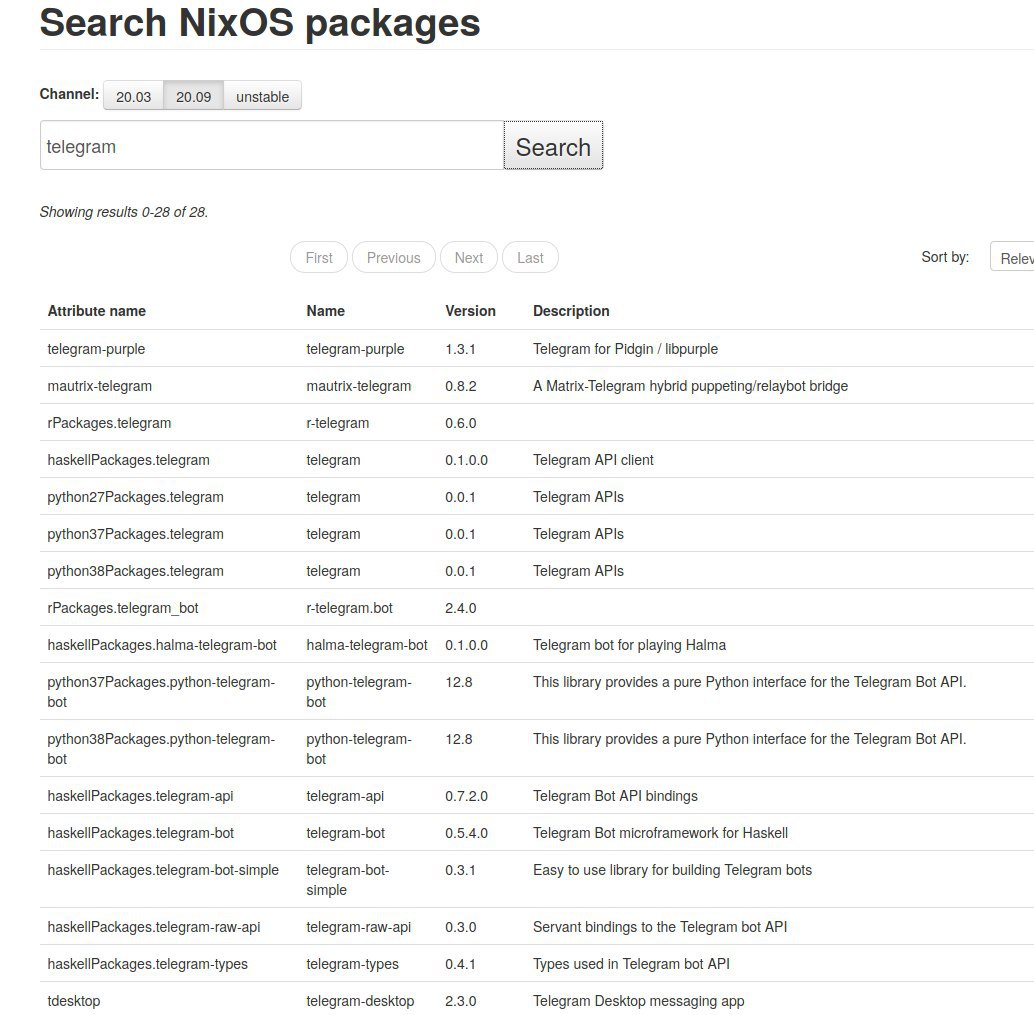
Task: Click description 'Telegram for Pidgin / libpurple'
Action: pos(625,349)
